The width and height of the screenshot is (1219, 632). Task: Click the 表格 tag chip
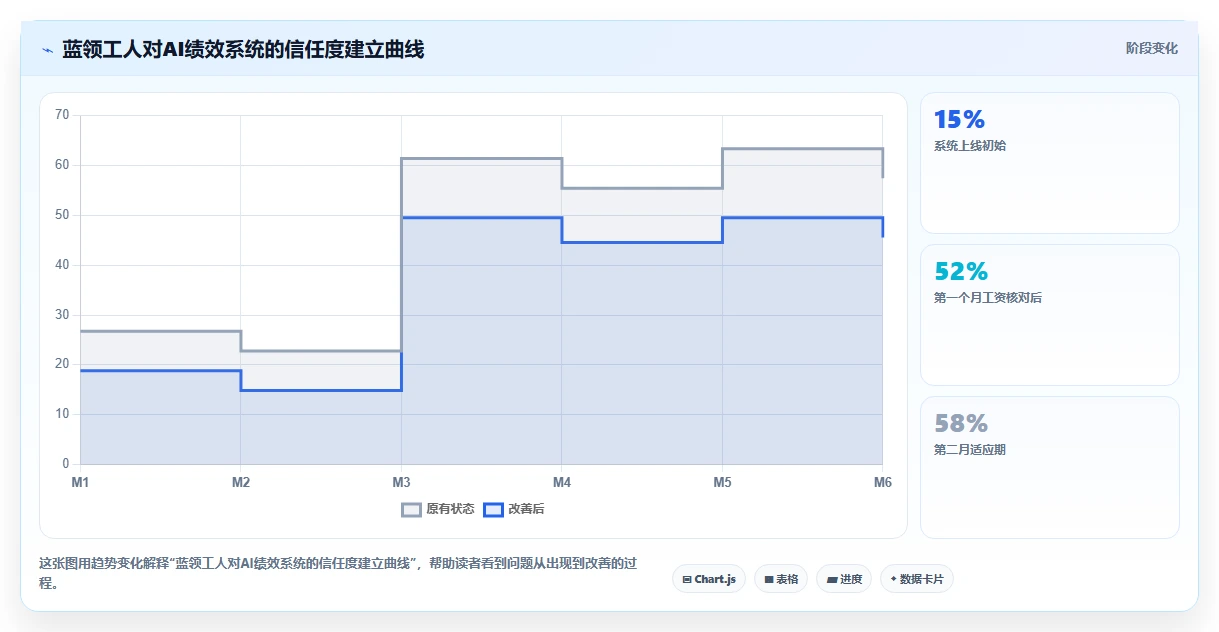(x=781, y=579)
